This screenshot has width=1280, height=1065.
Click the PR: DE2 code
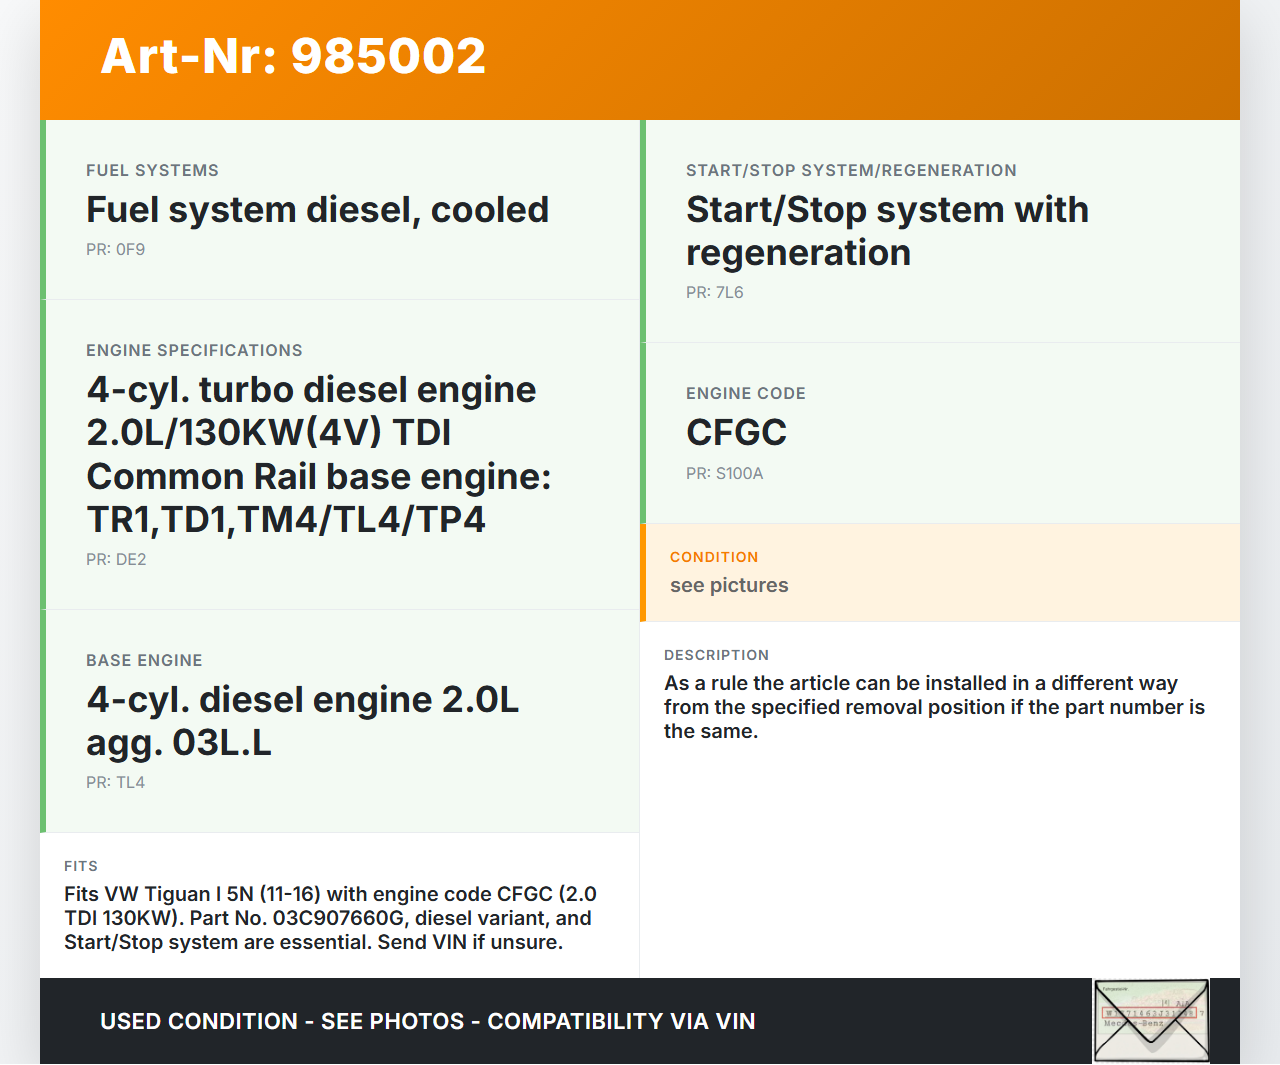[116, 560]
